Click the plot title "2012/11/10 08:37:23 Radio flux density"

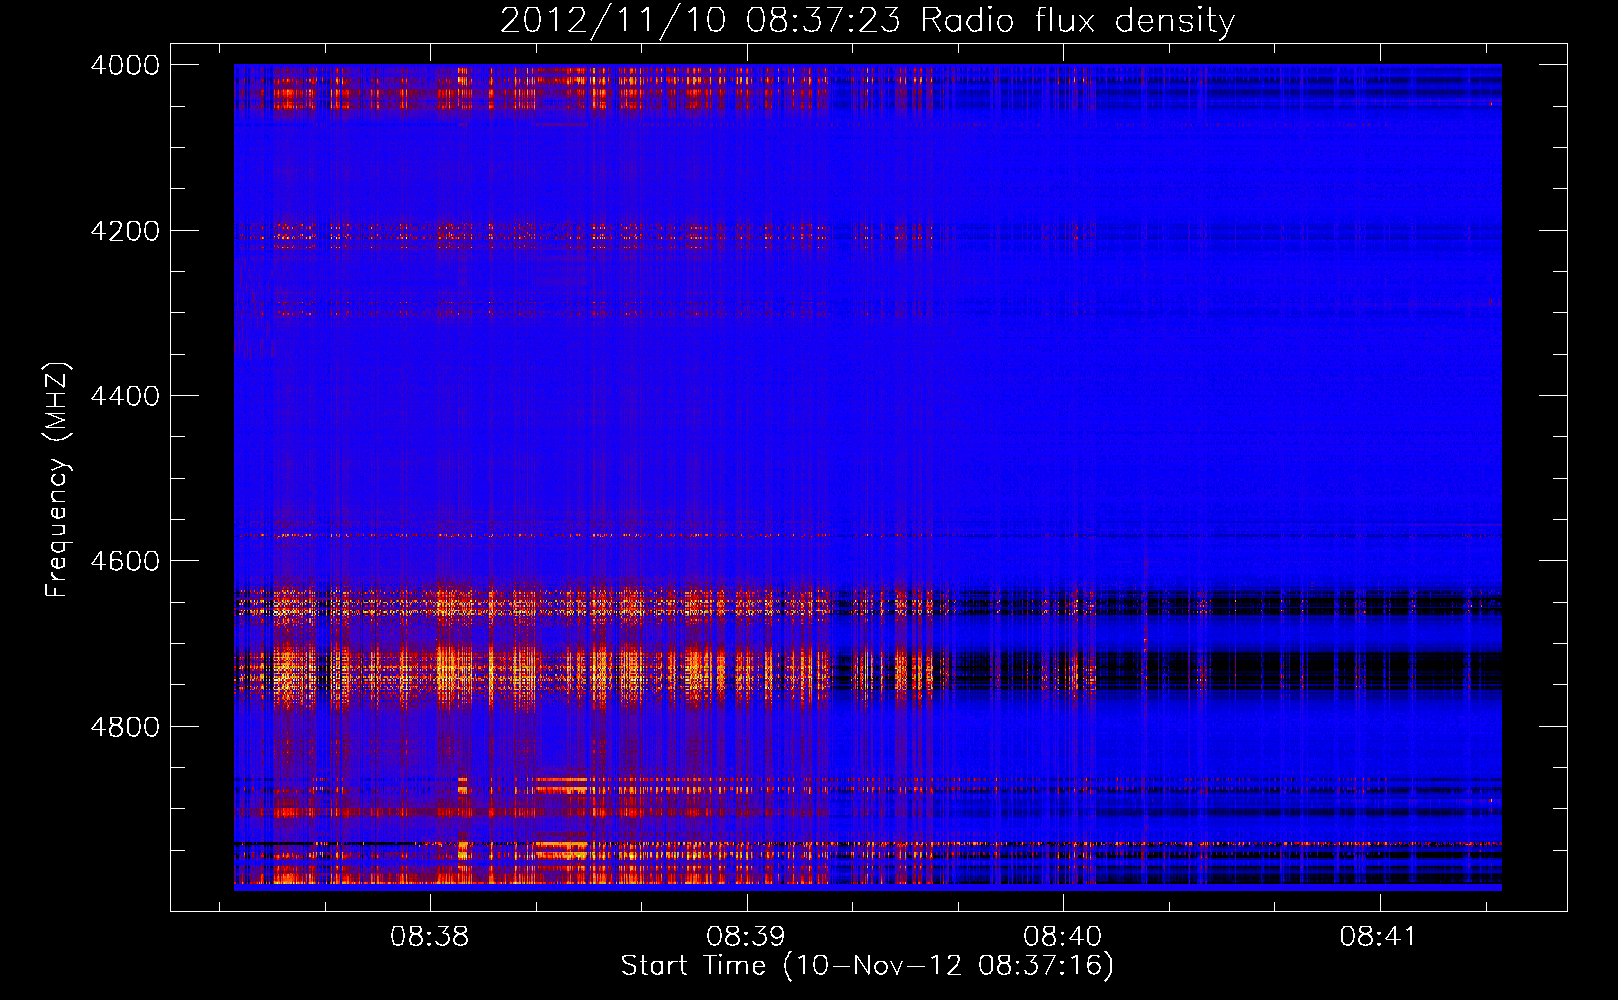click(x=867, y=21)
